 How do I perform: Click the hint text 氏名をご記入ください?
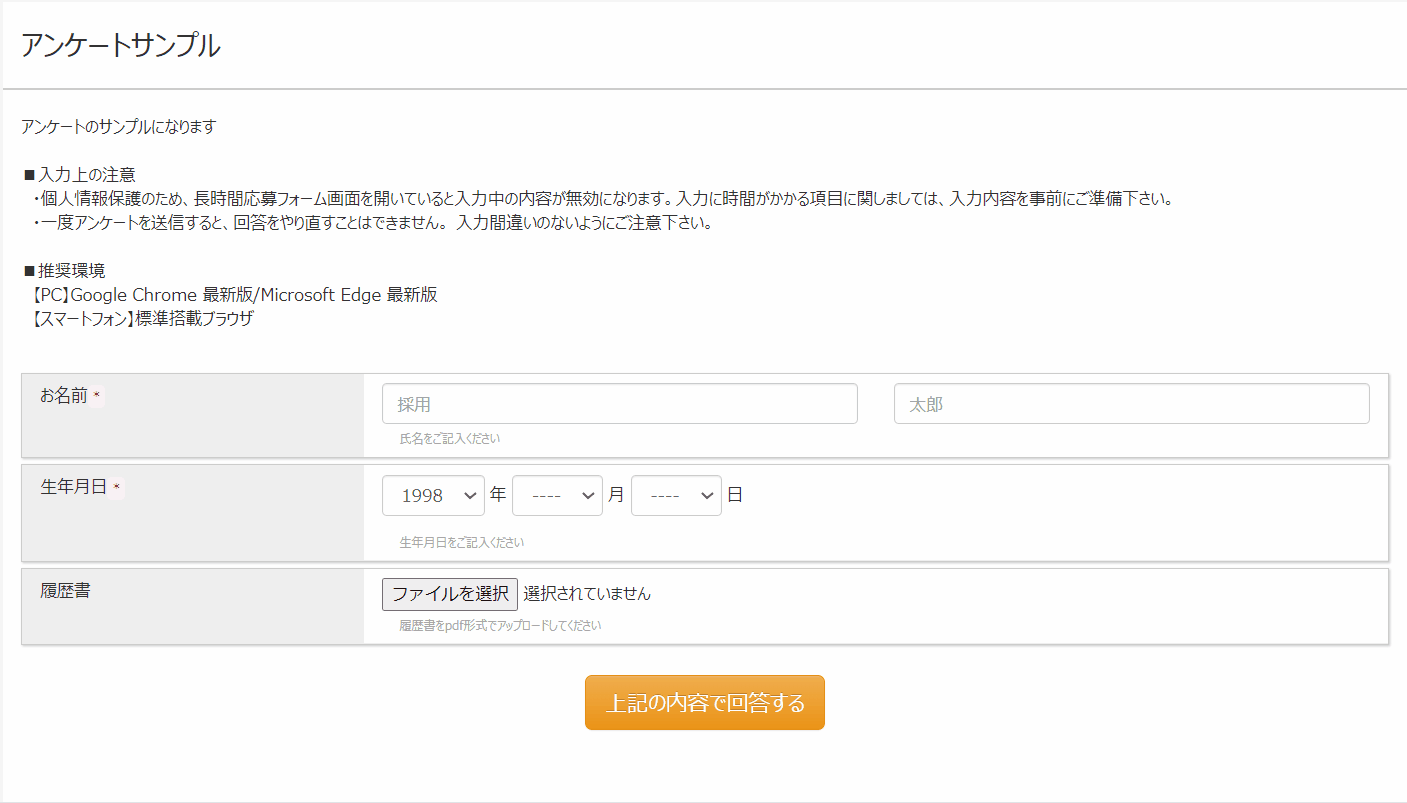[450, 439]
